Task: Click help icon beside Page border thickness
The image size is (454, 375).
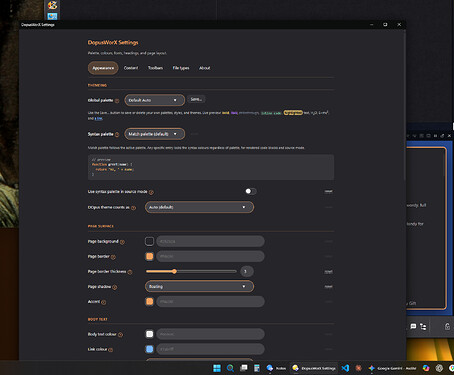Action: pos(130,272)
